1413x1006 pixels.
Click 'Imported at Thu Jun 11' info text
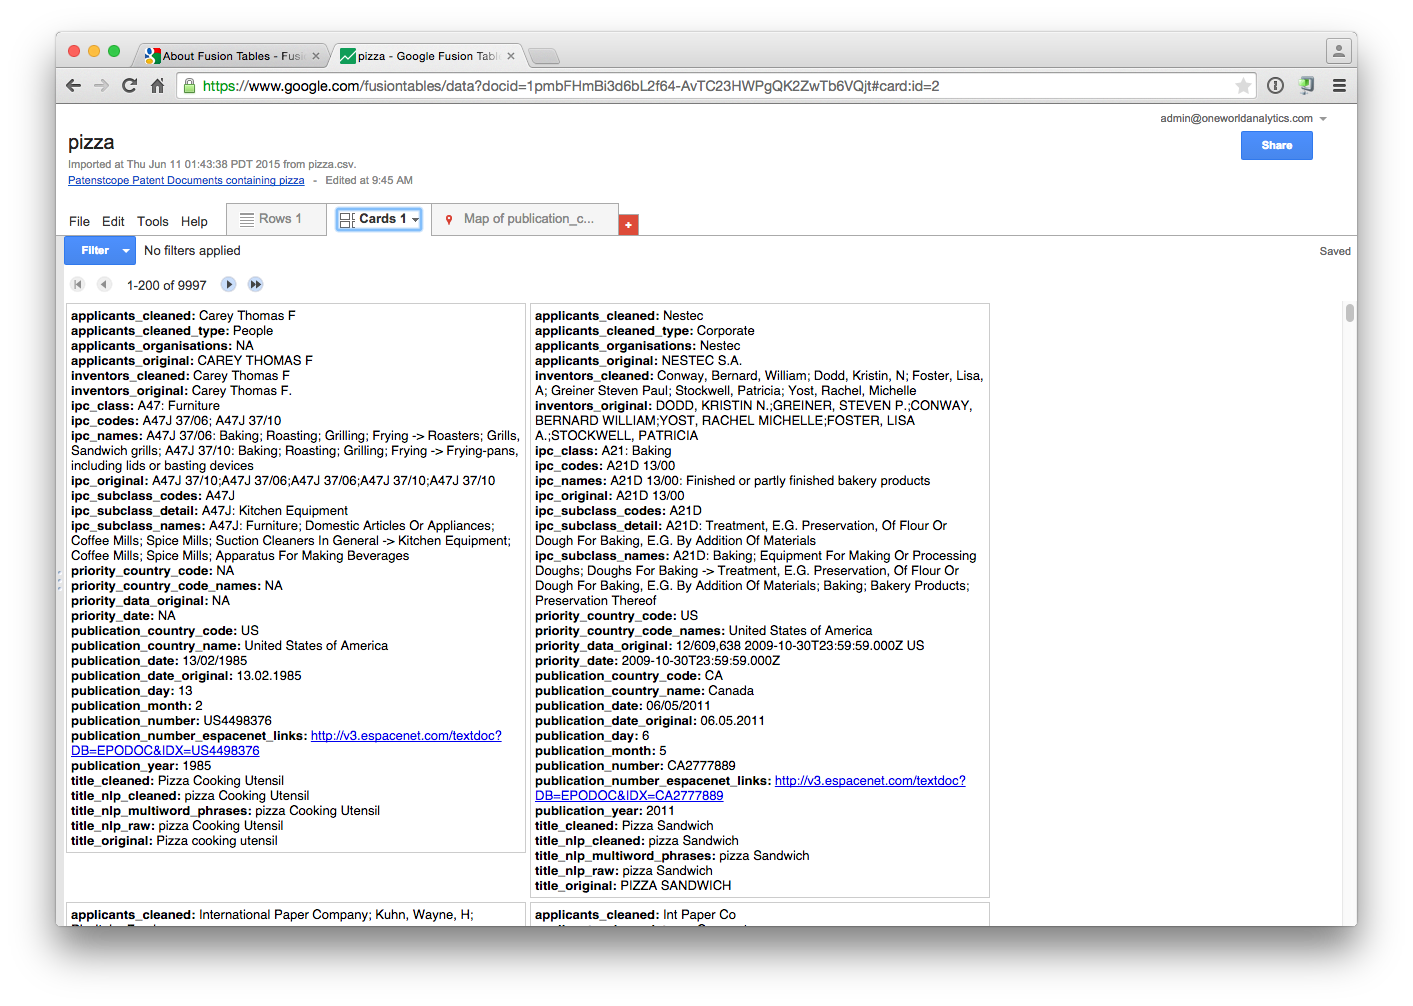pos(212,165)
